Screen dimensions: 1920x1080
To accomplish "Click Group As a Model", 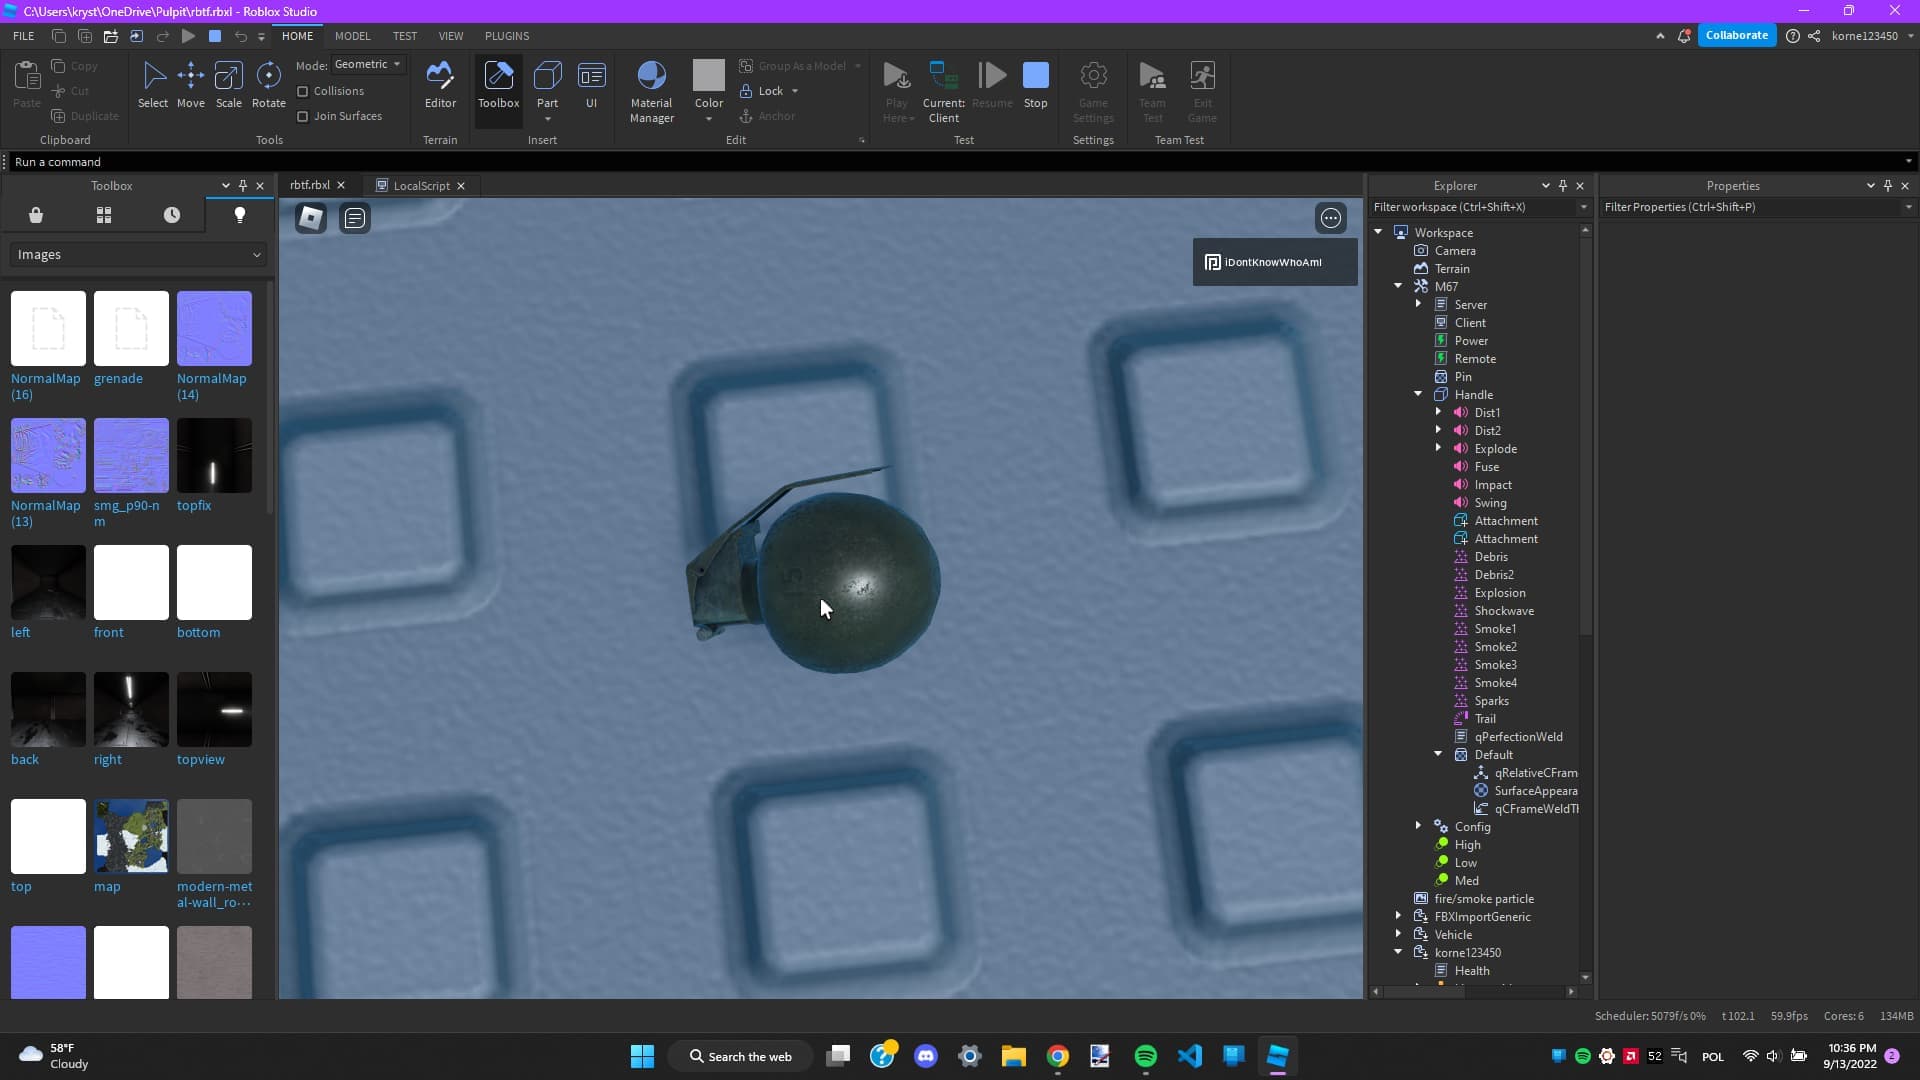I will pyautogui.click(x=800, y=66).
